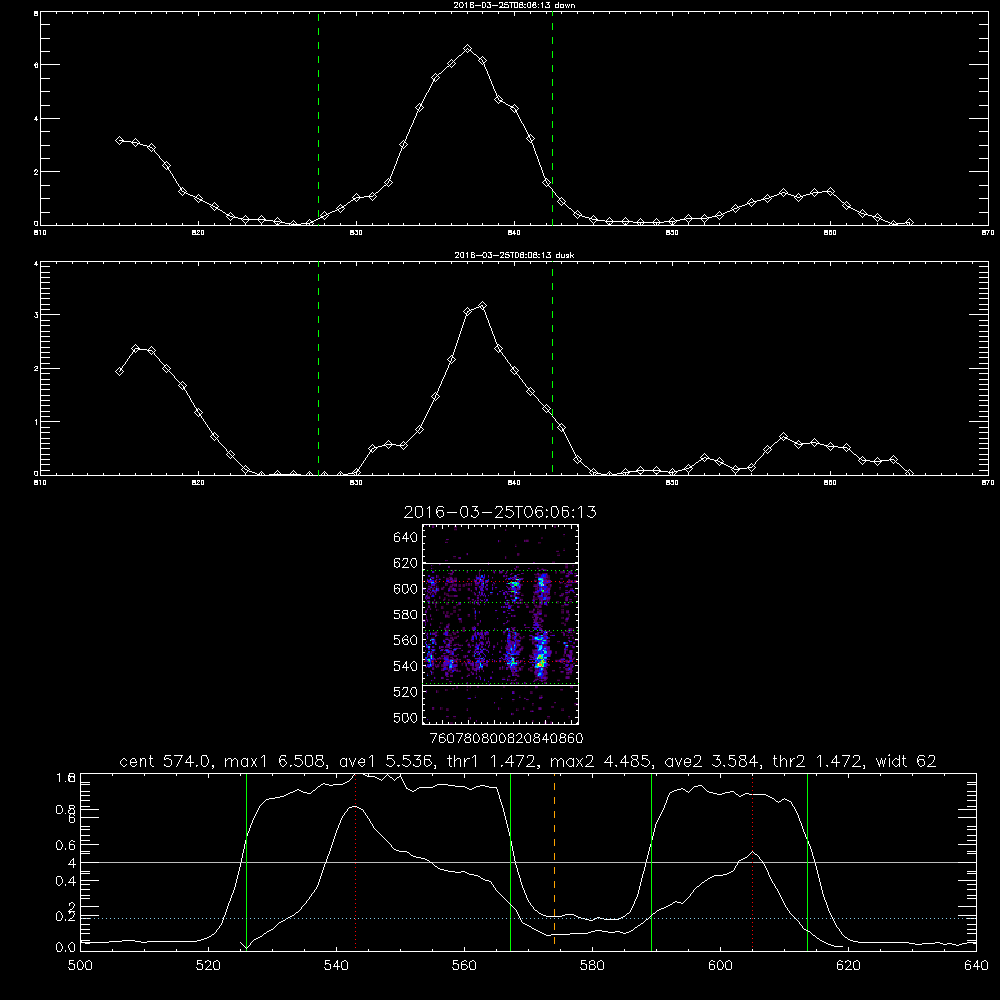Click the 'max2 4.485' value
1000x1000 pixels.
coord(602,761)
